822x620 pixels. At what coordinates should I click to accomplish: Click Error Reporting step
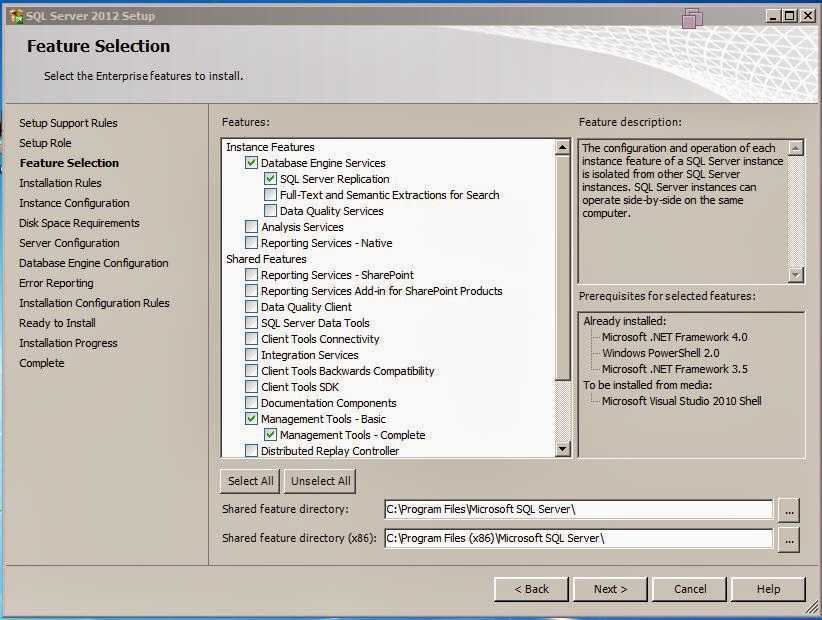coord(56,283)
